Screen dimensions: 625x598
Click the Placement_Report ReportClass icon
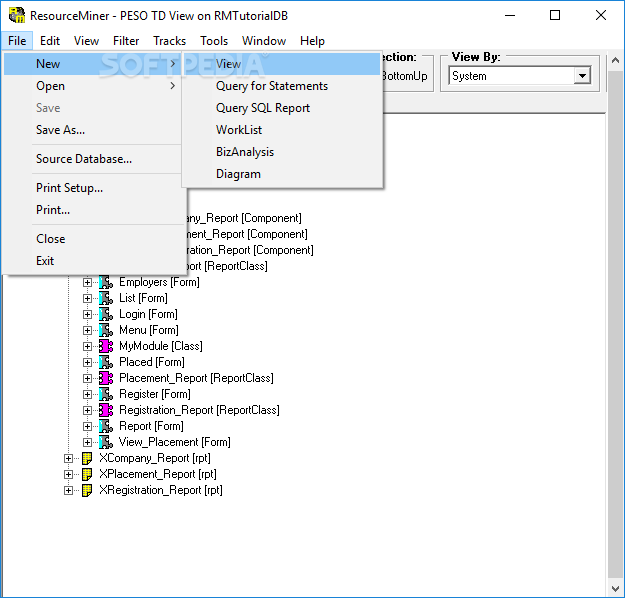106,378
